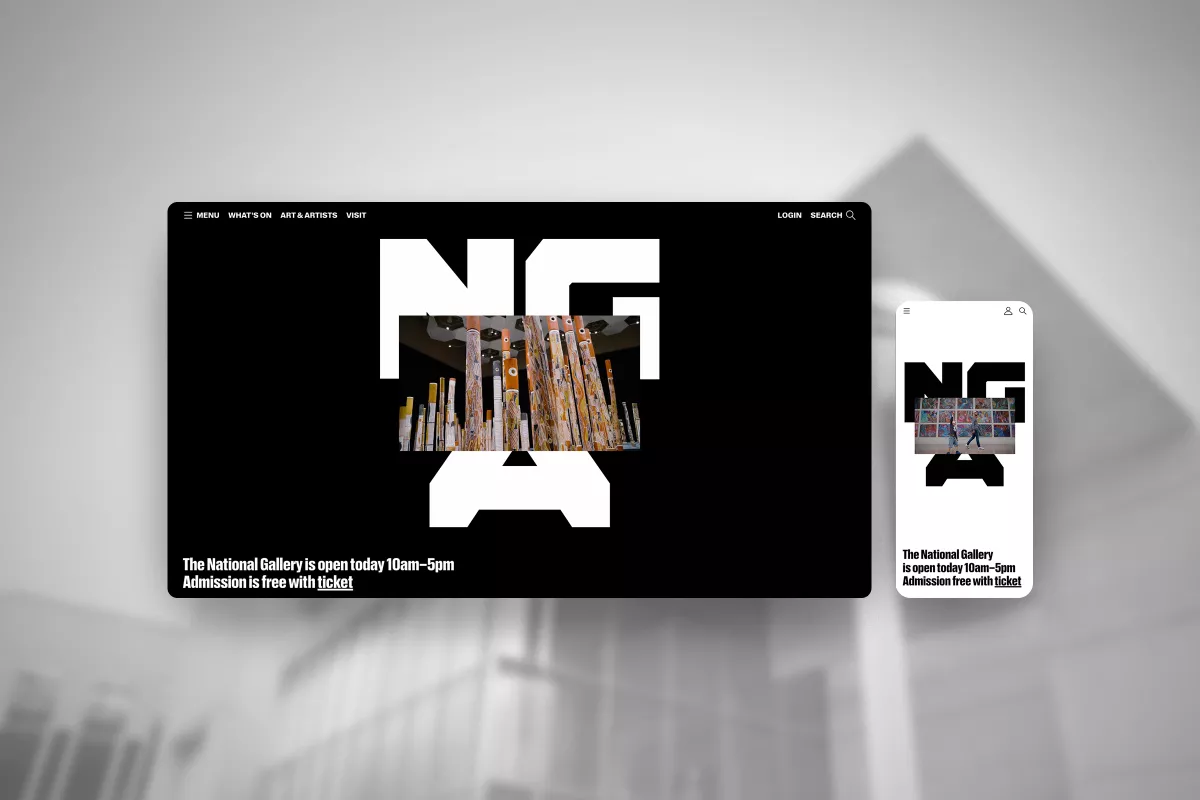Follow the mobile "ticket" admission link

point(1008,581)
